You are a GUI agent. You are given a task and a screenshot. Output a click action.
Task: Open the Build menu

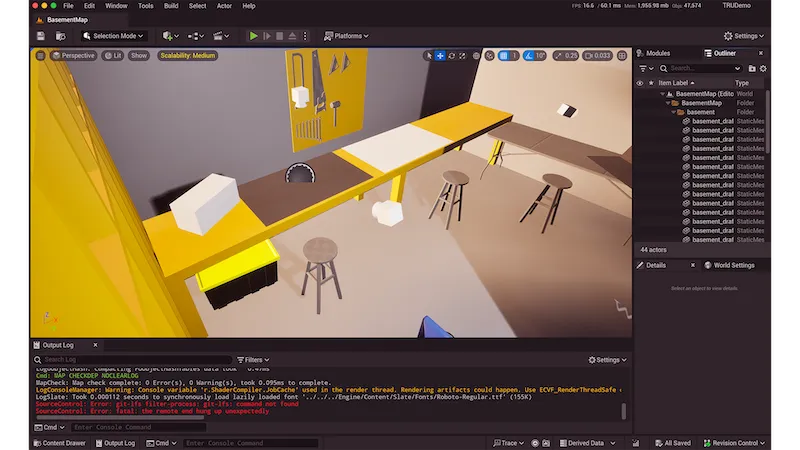click(x=171, y=6)
